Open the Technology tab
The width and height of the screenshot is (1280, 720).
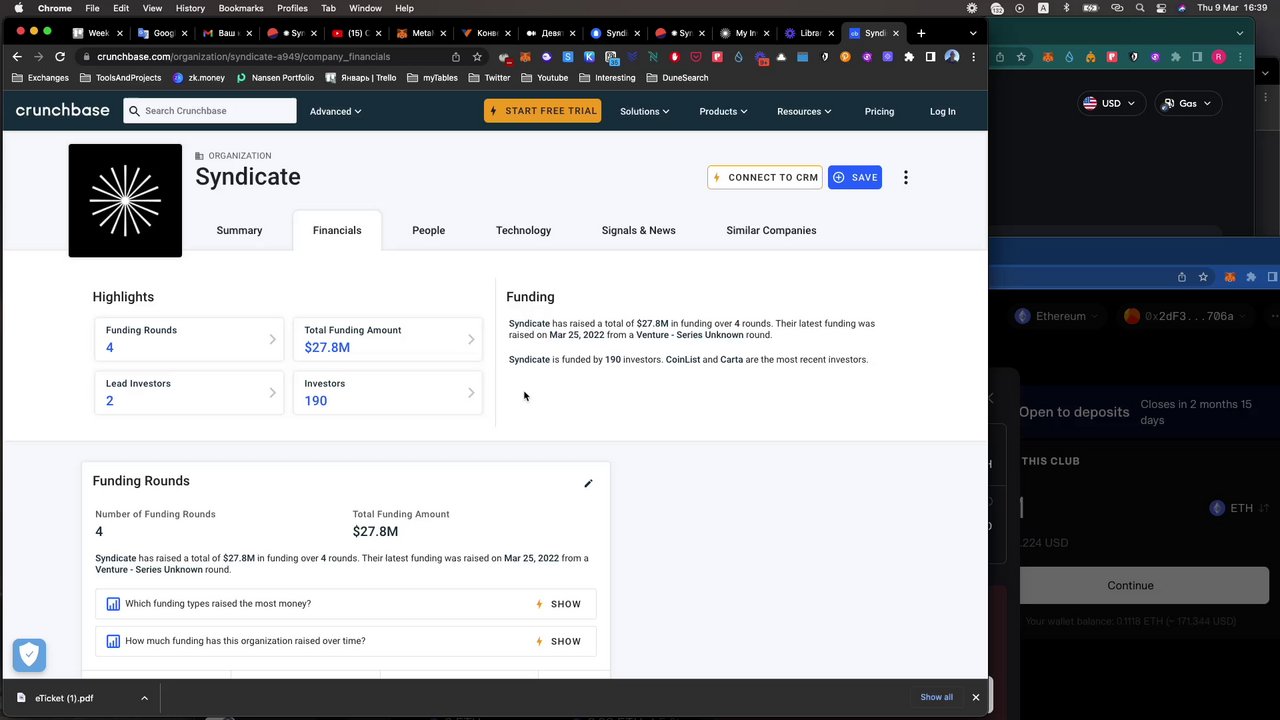tap(523, 230)
